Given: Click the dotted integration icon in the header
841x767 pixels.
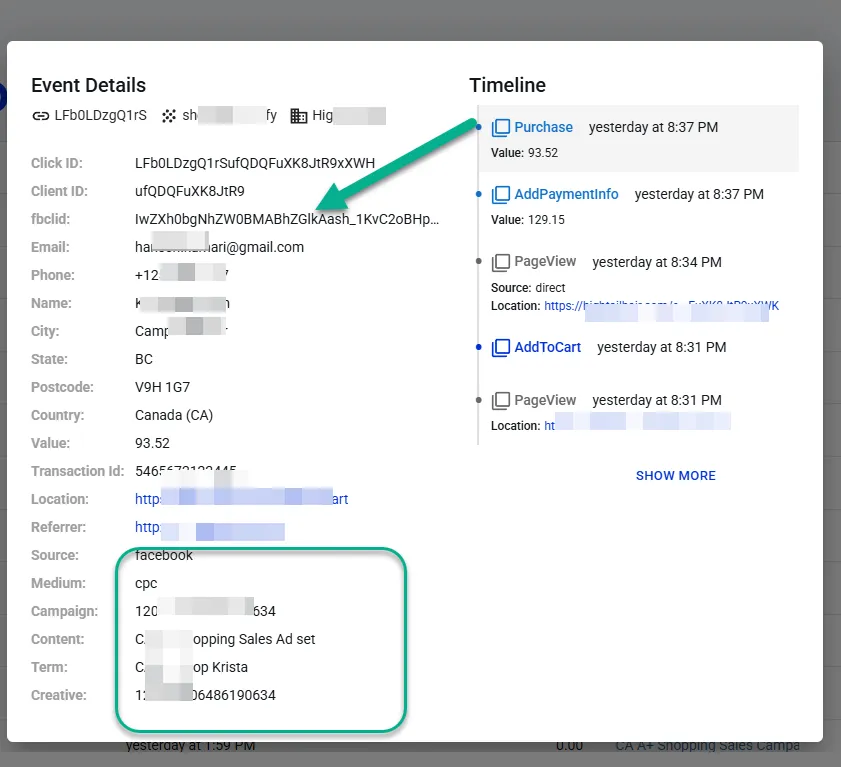Looking at the screenshot, I should click(x=169, y=116).
